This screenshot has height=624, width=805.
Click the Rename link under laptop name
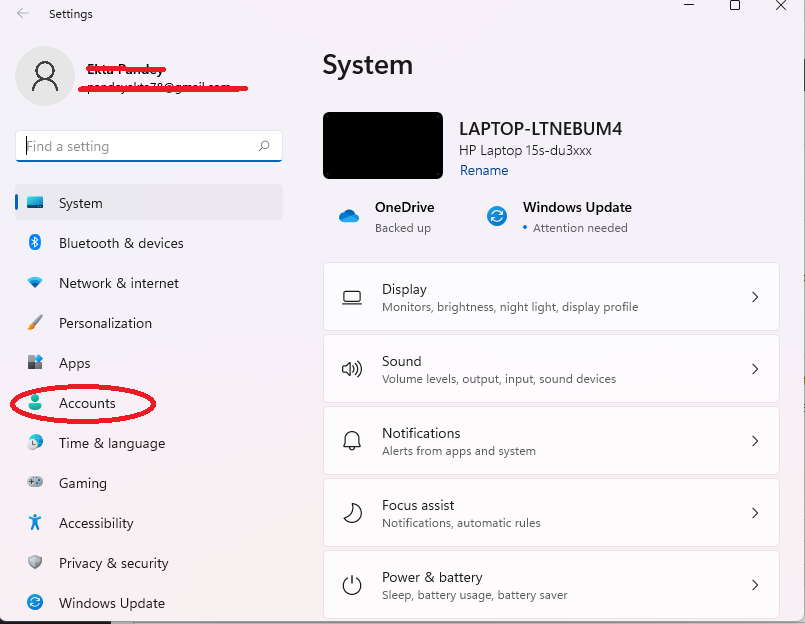pyautogui.click(x=484, y=170)
